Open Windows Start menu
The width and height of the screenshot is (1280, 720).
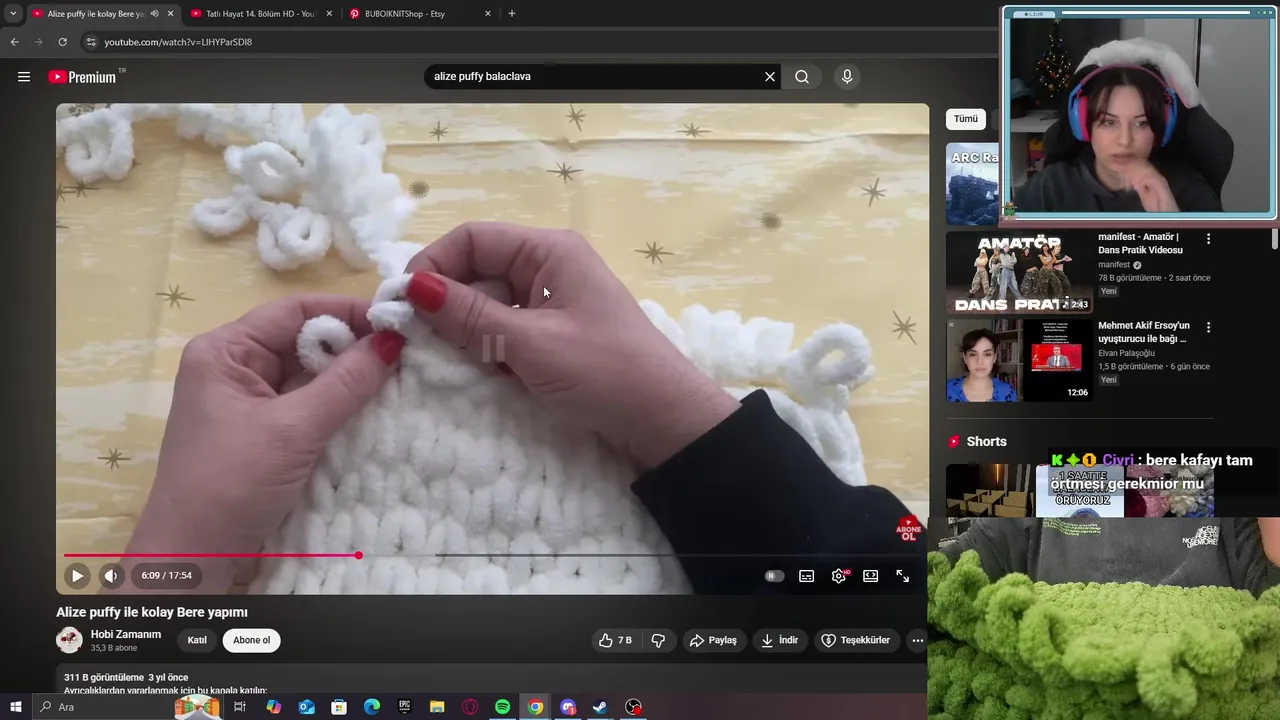click(15, 707)
